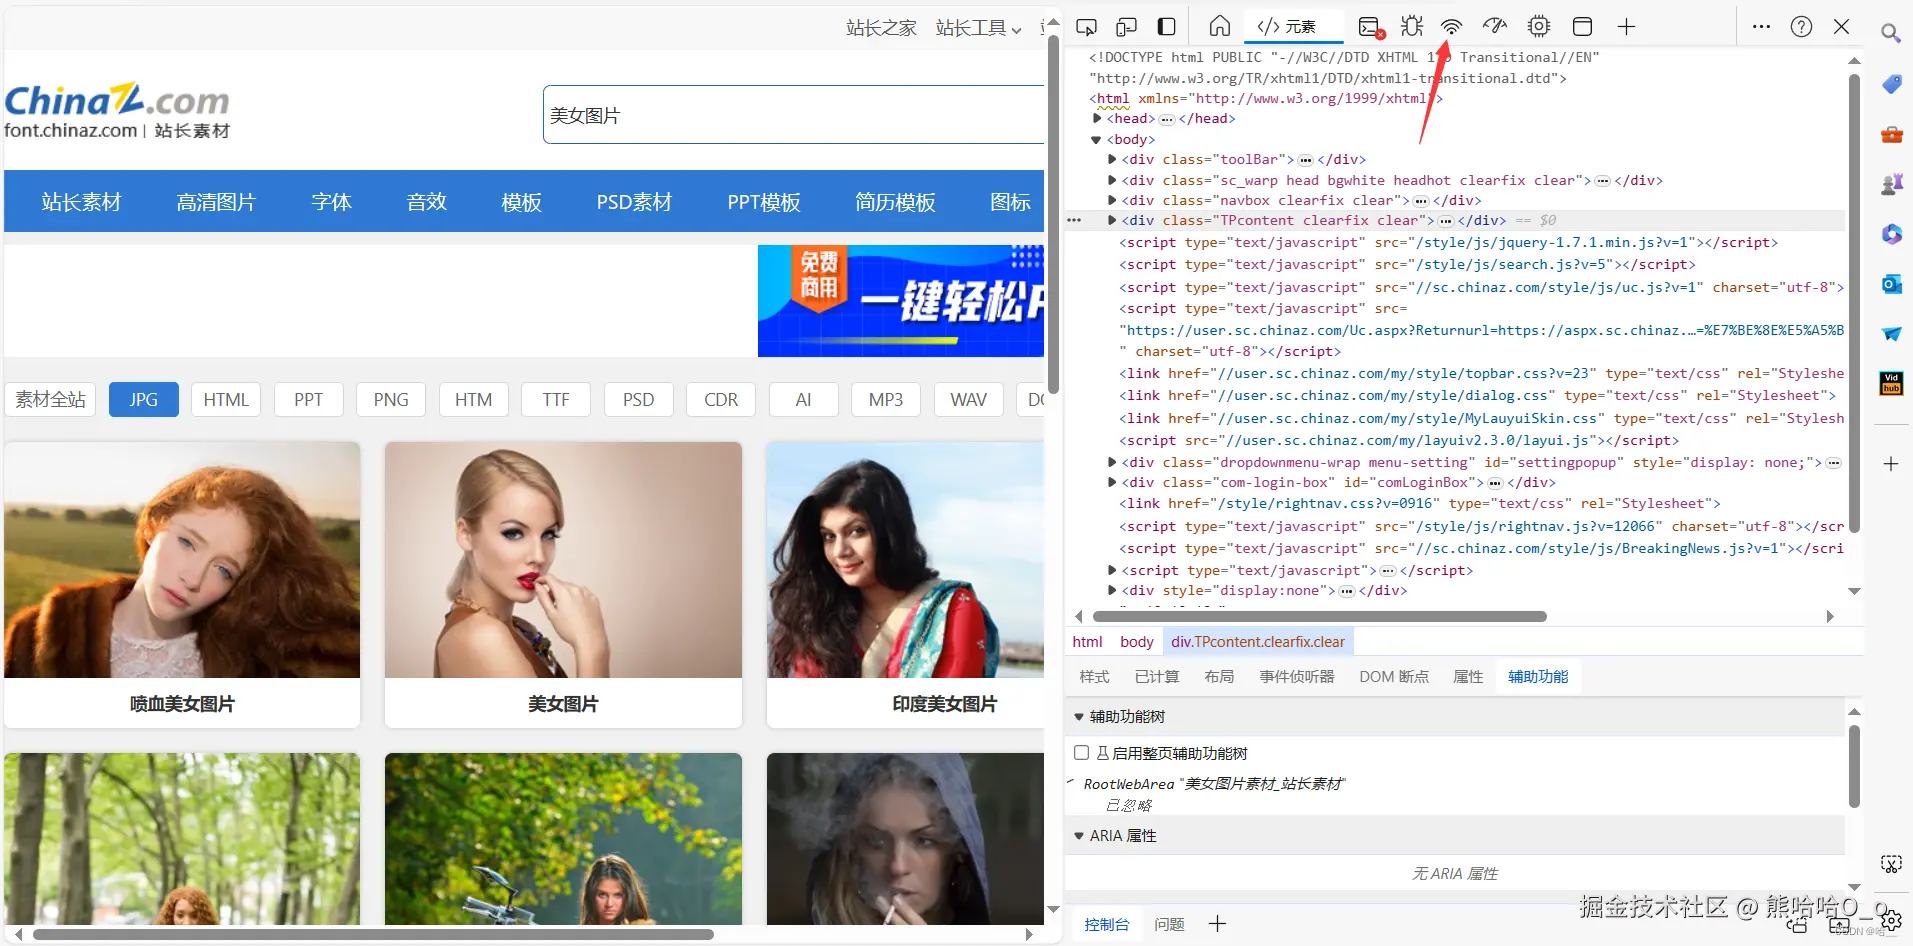Open the Application panel icon
Screen dimensions: 1913x946
pyautogui.click(x=1582, y=27)
